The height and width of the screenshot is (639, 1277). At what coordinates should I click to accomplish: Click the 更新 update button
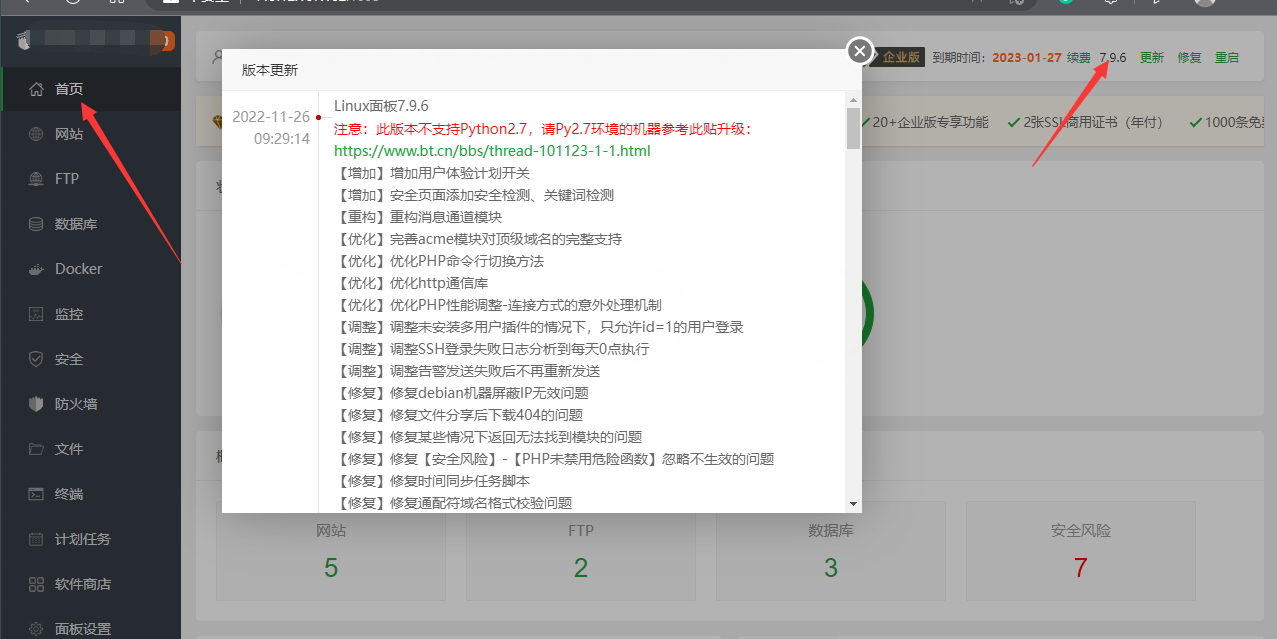pos(1151,57)
